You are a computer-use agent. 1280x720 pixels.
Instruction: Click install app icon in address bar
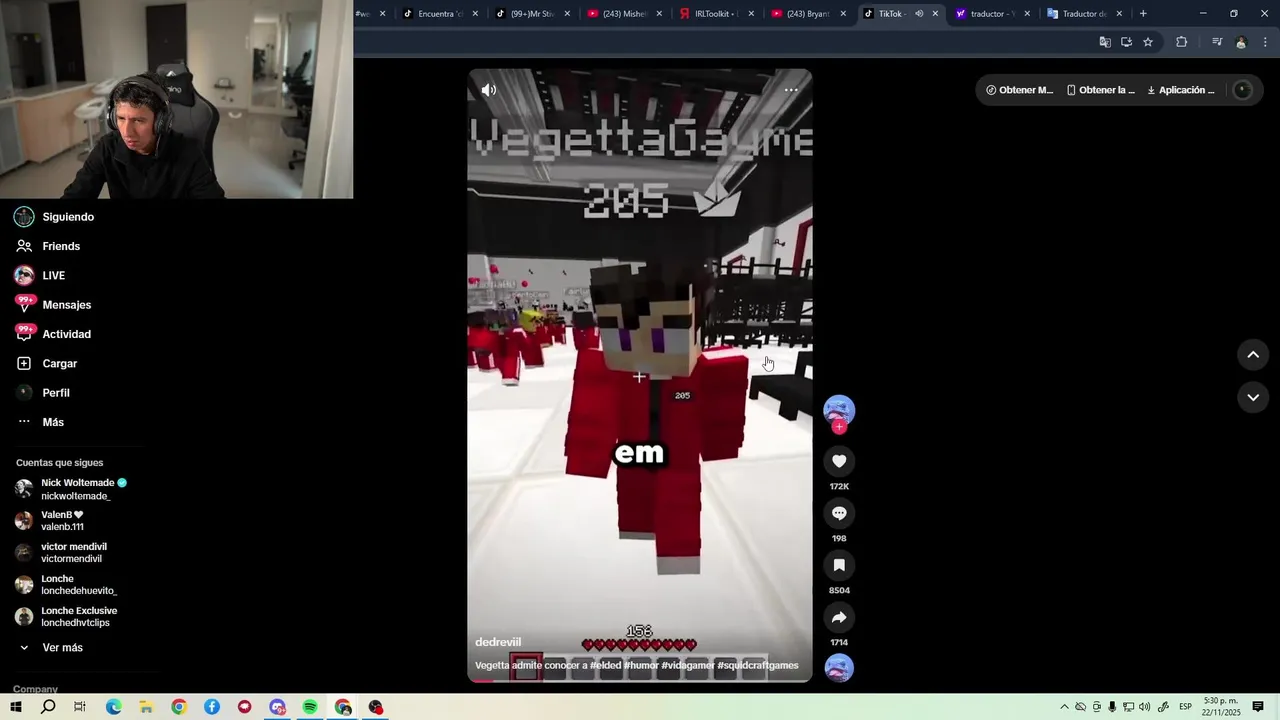pyautogui.click(x=1126, y=42)
